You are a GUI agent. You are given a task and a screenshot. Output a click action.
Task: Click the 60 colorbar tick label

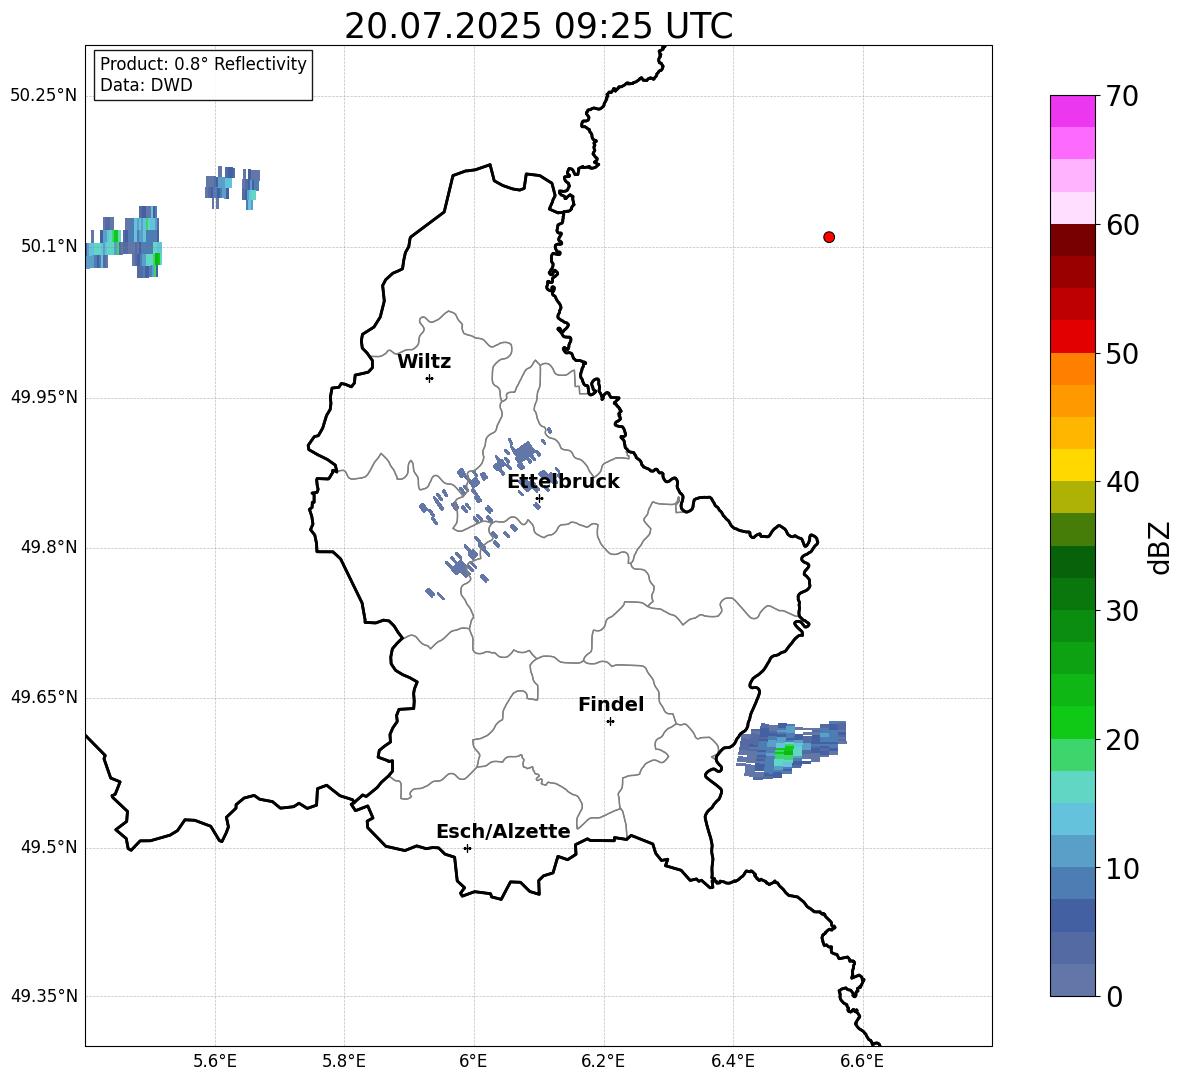(1122, 225)
